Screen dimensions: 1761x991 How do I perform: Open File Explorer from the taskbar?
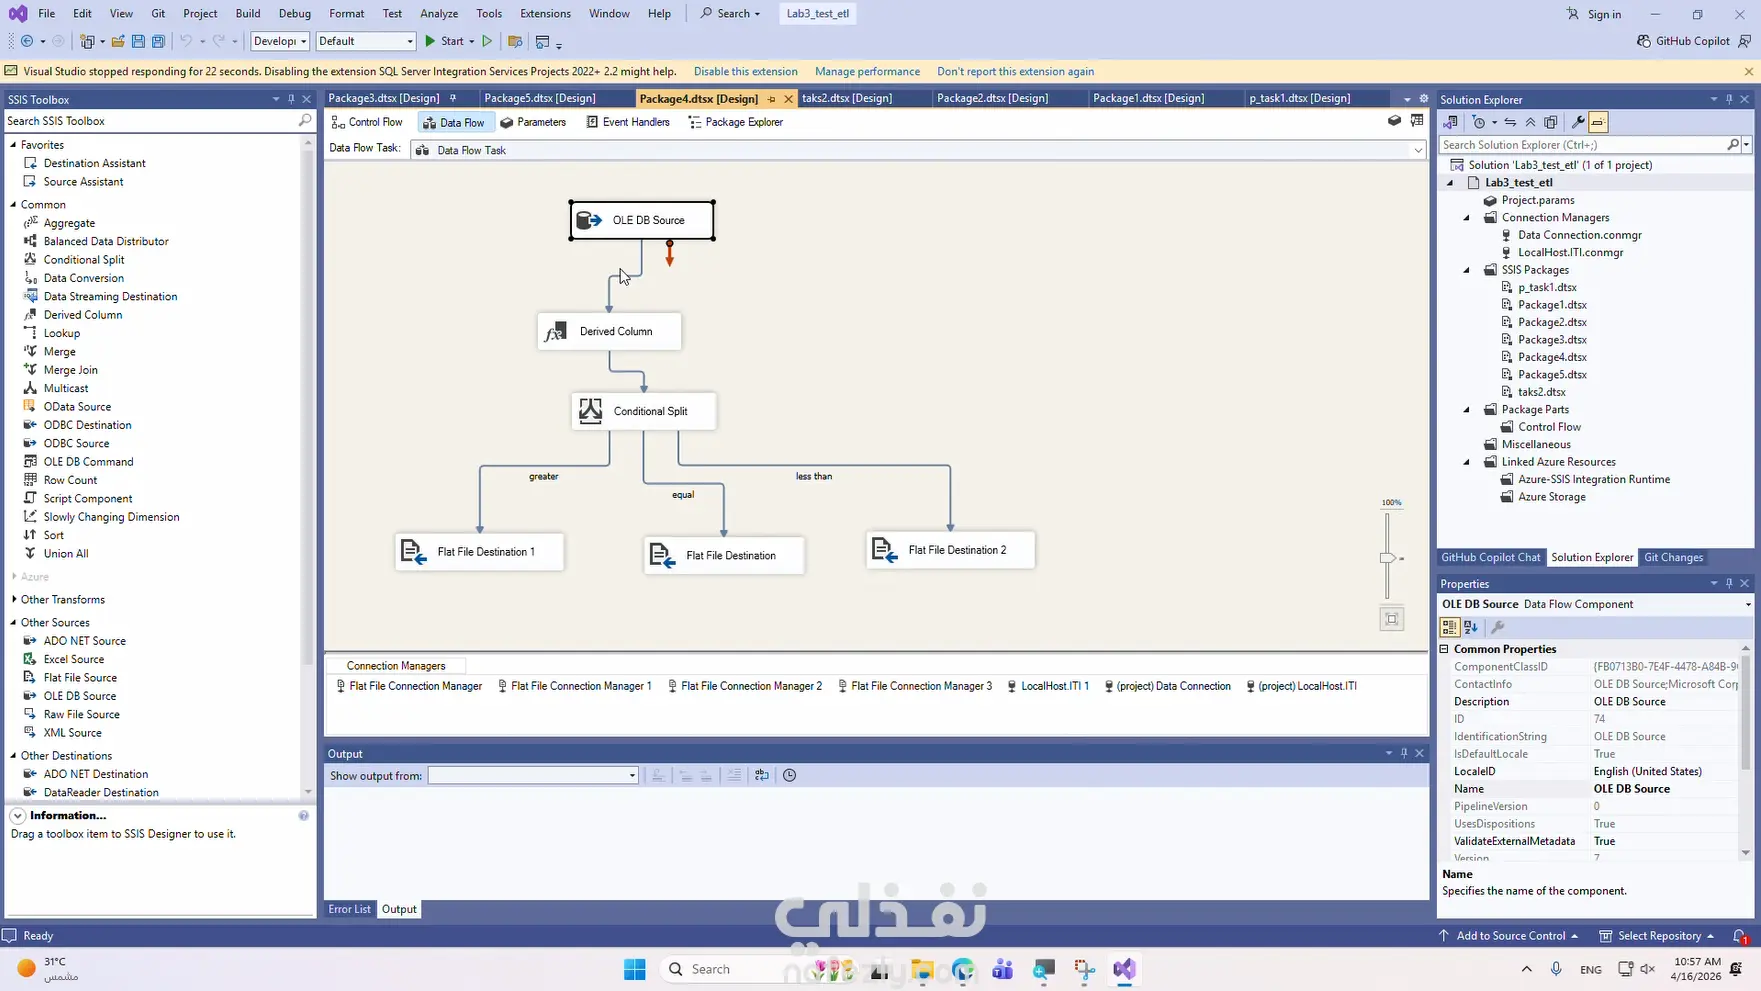coord(922,969)
